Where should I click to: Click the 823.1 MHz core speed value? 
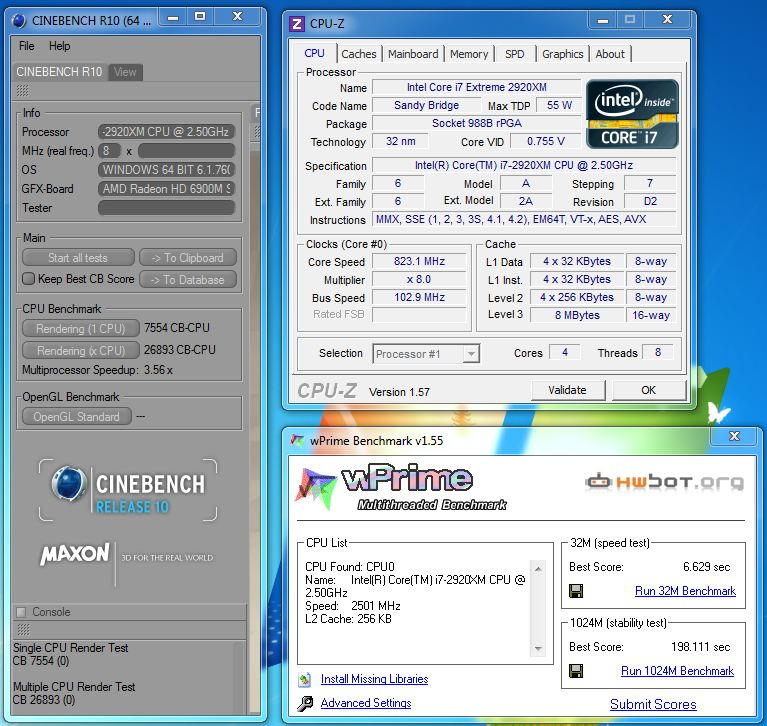[419, 261]
